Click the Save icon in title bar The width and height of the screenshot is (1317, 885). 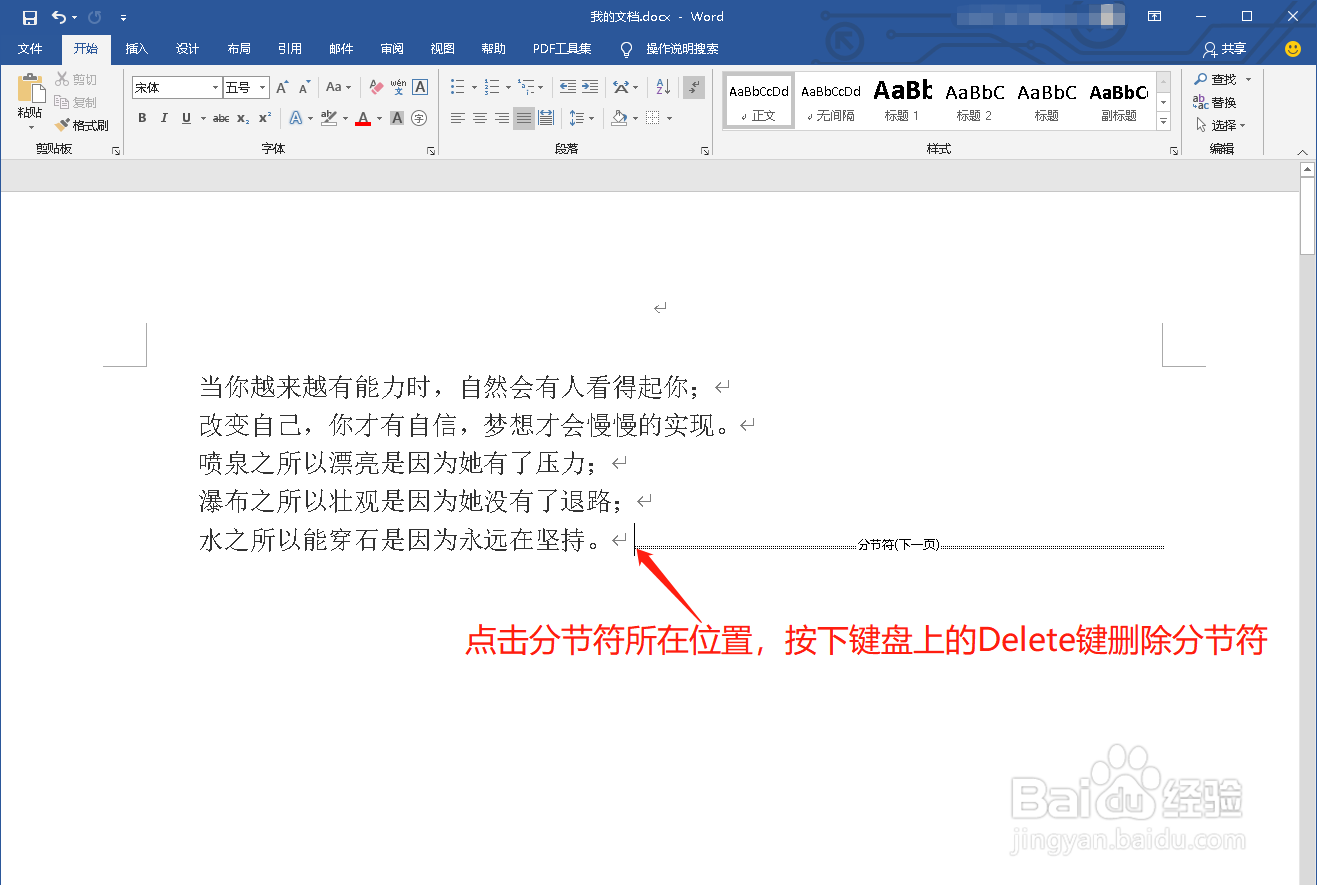tap(29, 17)
